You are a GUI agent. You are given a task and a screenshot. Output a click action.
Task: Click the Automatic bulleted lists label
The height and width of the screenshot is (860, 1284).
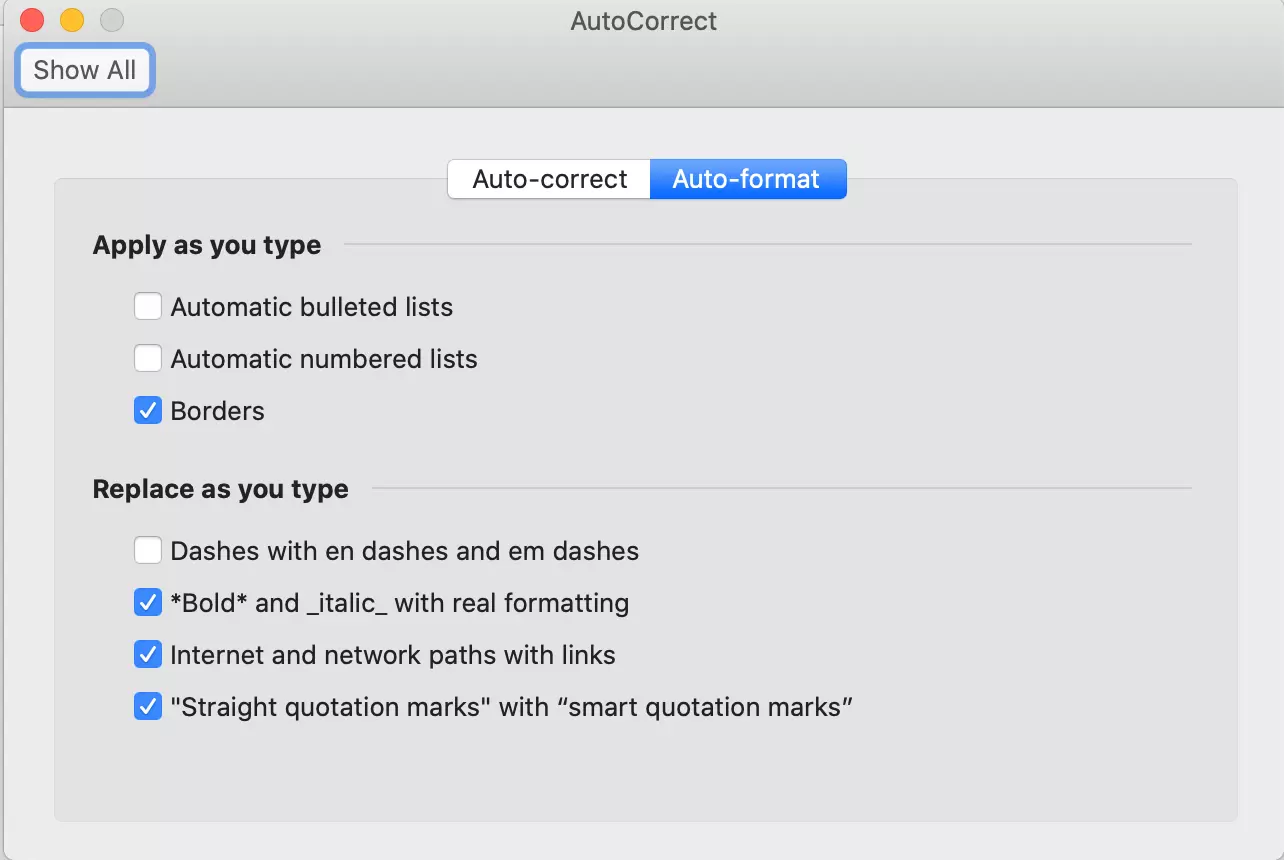point(311,307)
